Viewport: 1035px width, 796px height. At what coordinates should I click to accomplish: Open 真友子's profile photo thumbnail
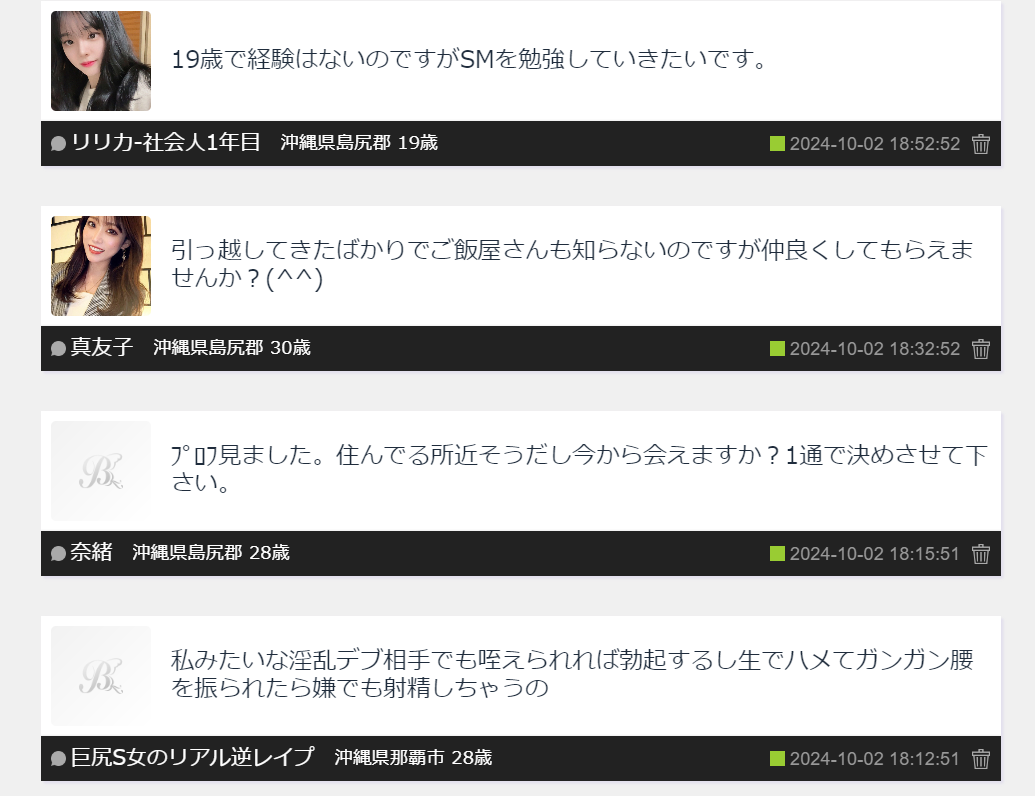[x=101, y=266]
